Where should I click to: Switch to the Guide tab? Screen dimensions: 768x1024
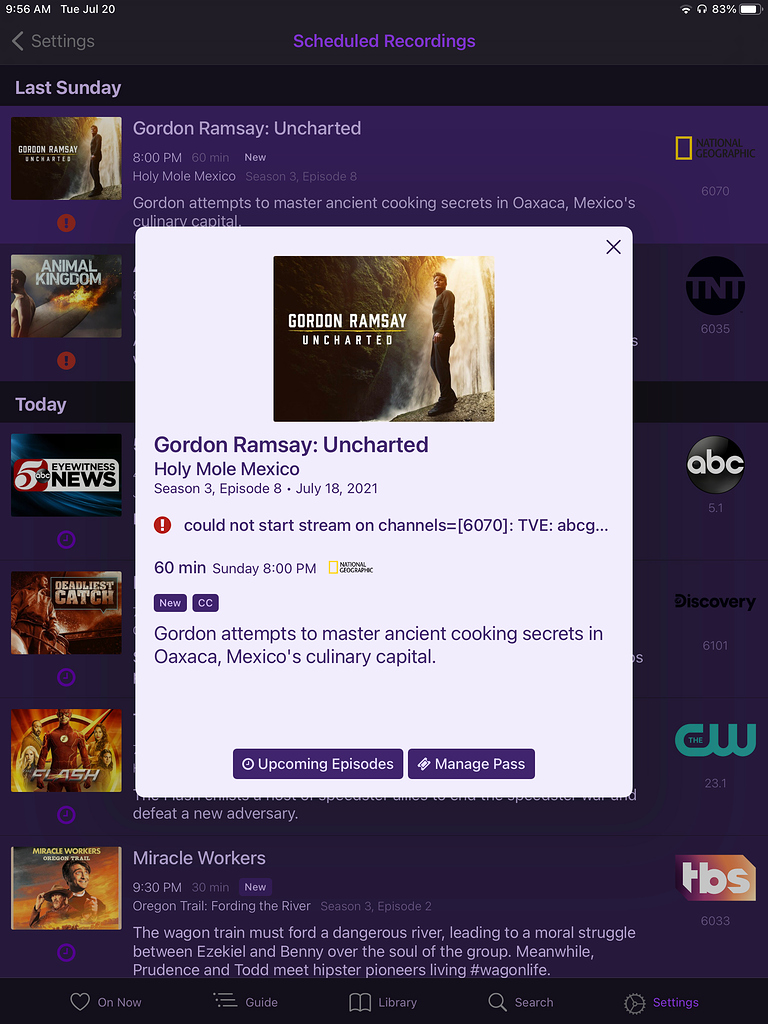point(246,1002)
